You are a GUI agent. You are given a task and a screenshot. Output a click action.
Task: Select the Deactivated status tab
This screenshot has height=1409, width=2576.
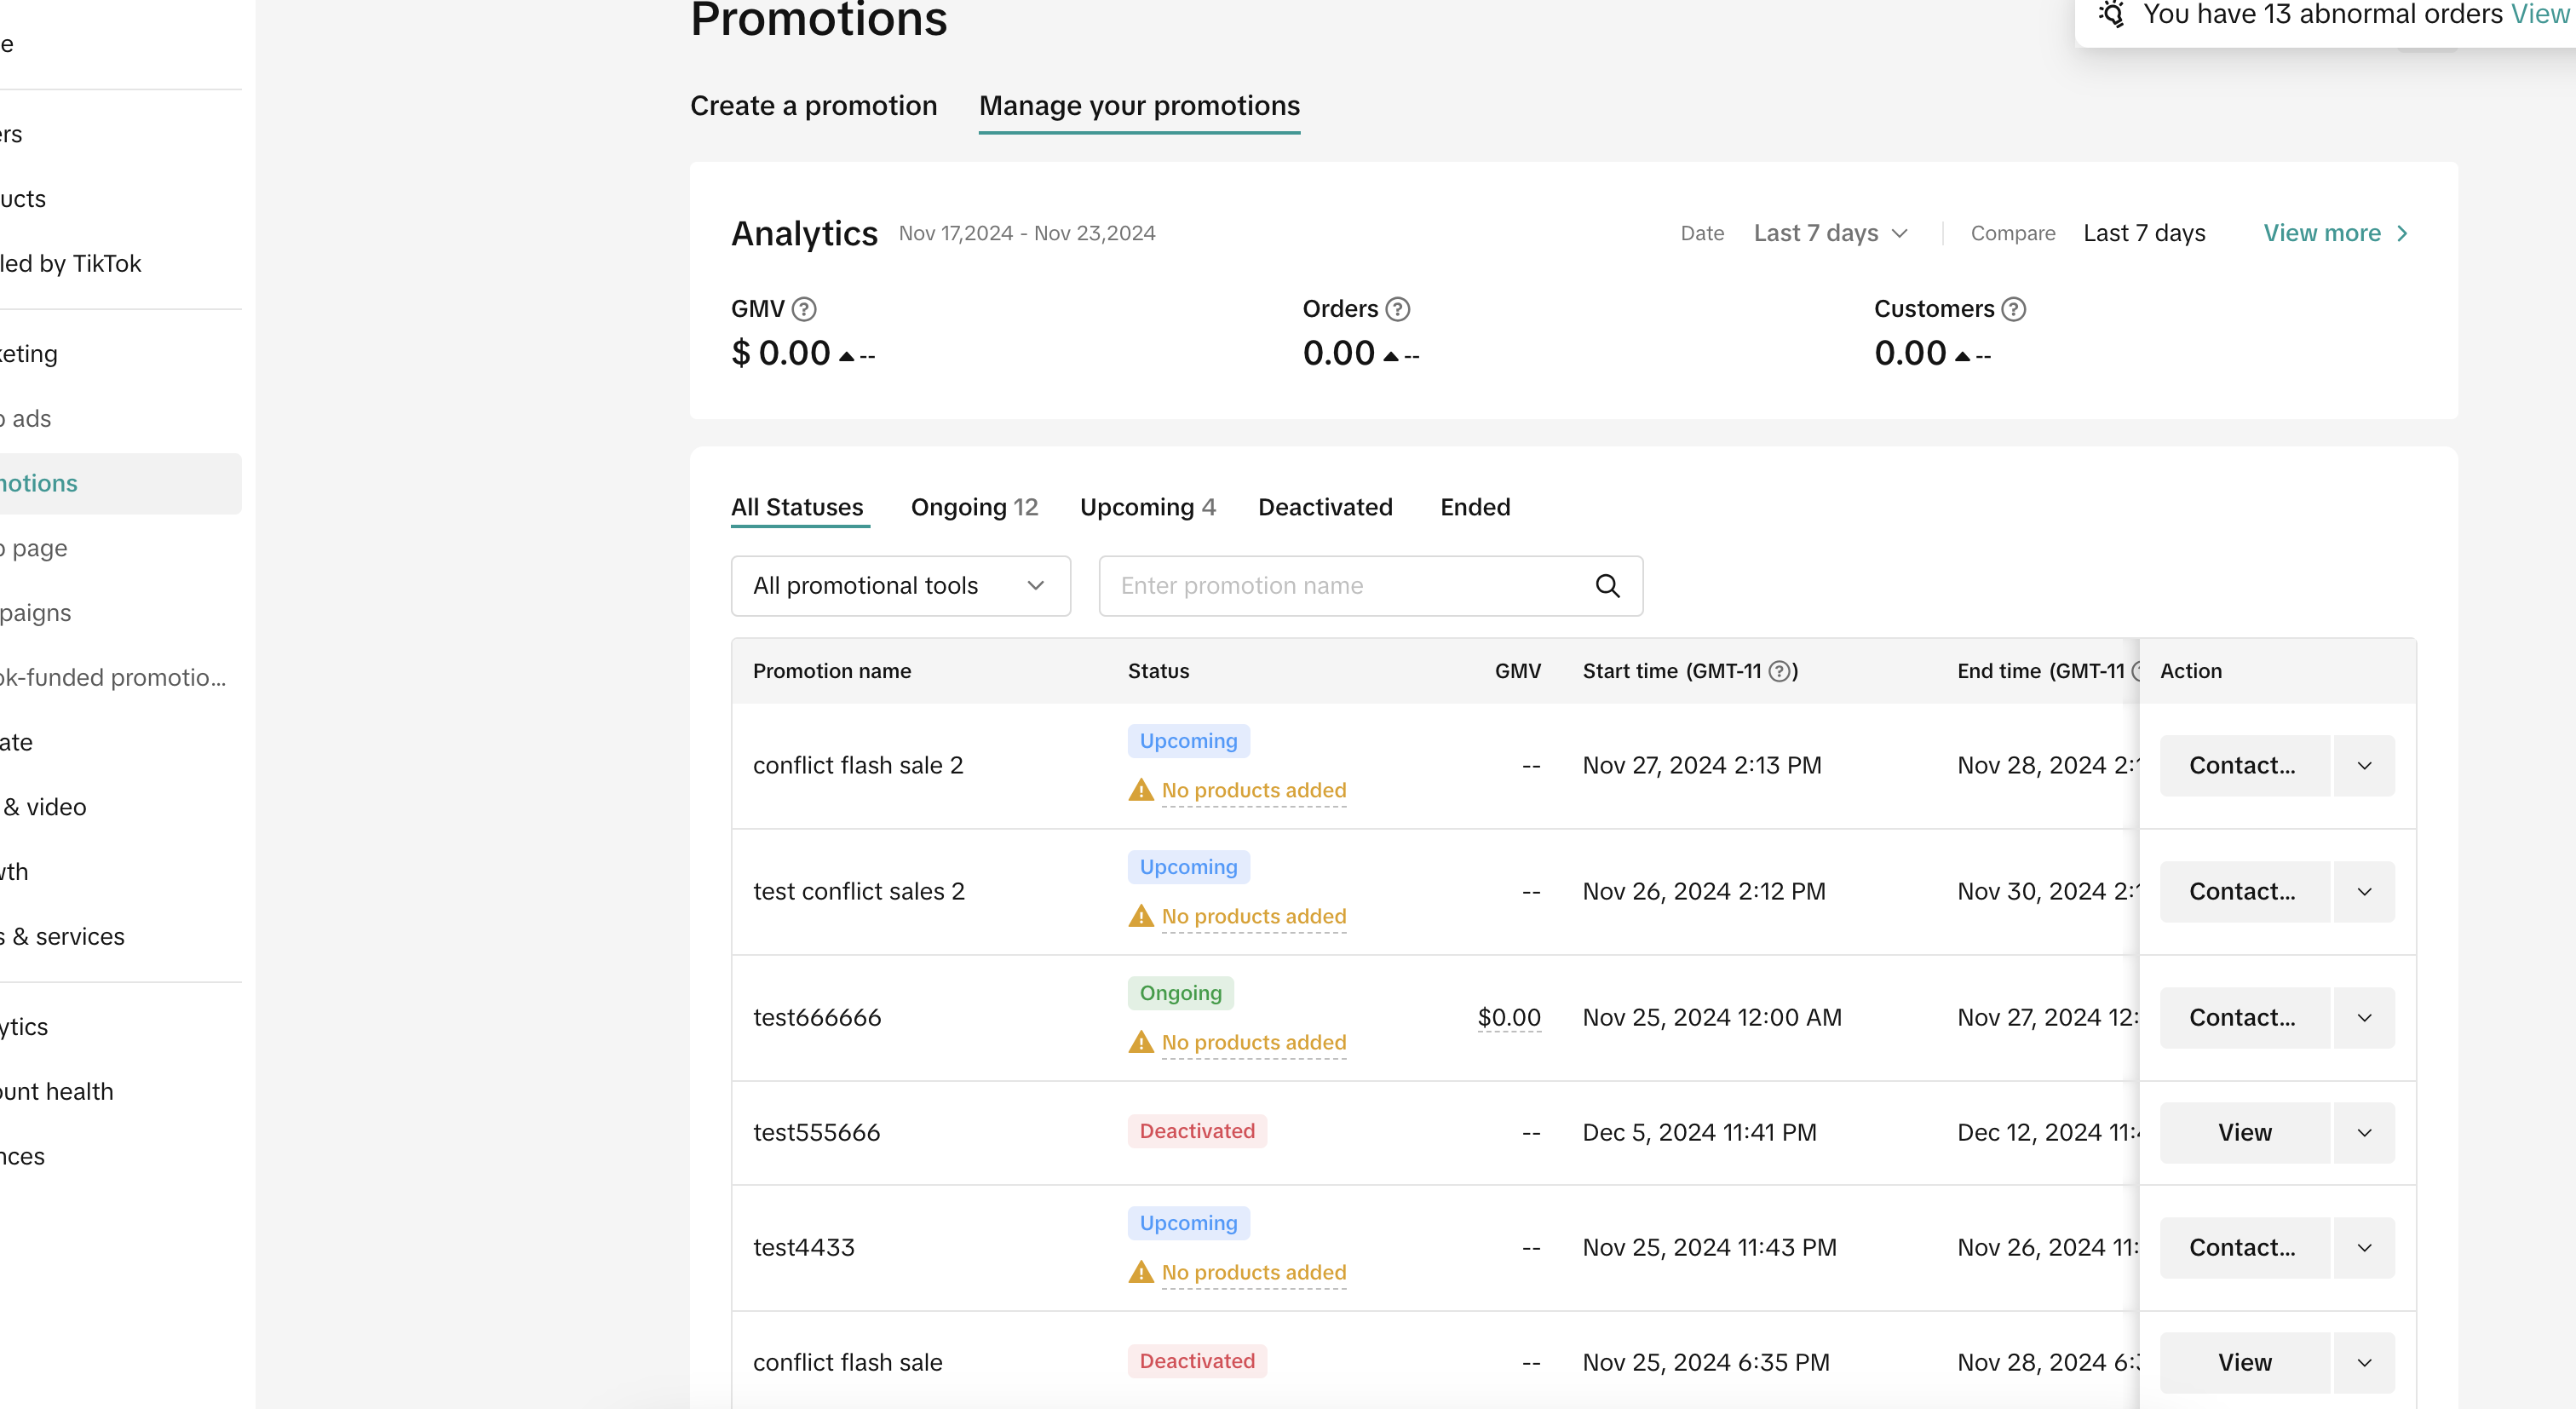coord(1325,507)
